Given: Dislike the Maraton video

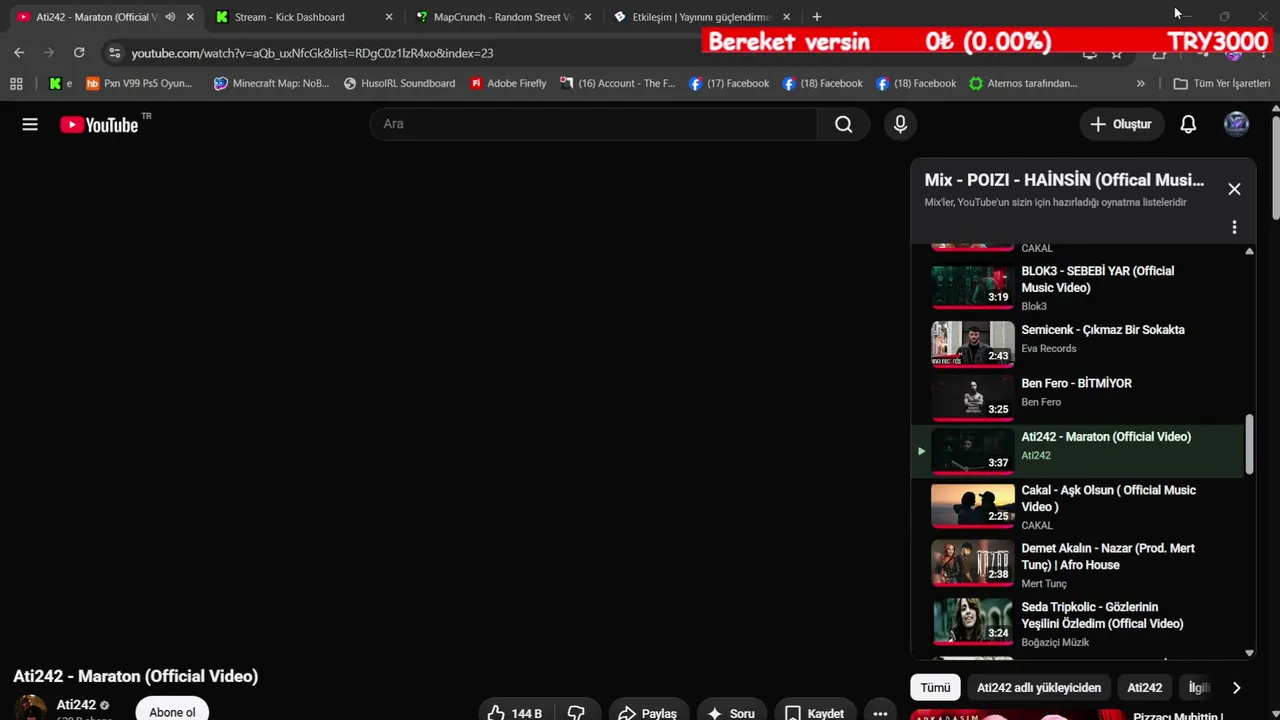Looking at the screenshot, I should tap(576, 713).
